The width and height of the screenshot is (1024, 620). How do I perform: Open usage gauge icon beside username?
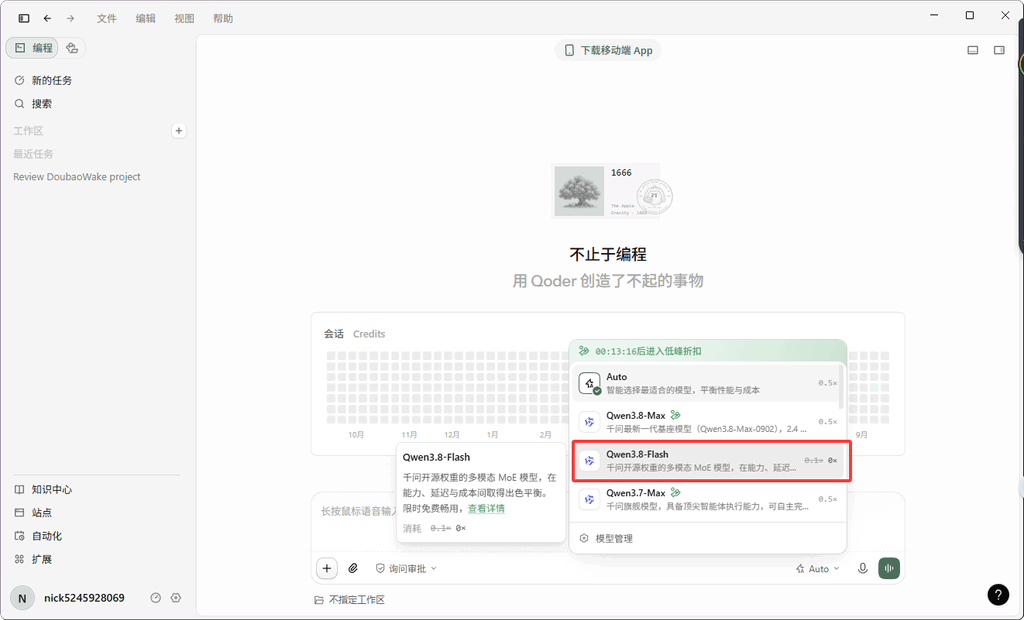[155, 598]
